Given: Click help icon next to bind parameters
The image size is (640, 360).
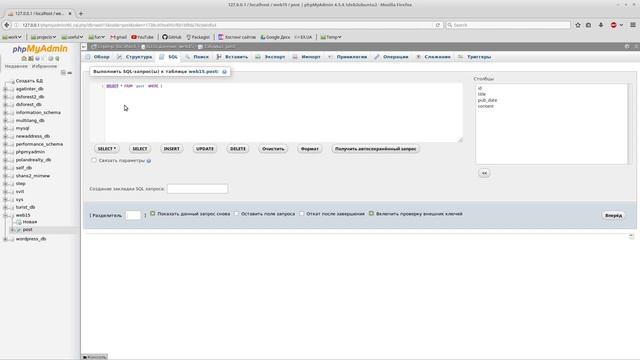Looking at the screenshot, I should (x=149, y=161).
